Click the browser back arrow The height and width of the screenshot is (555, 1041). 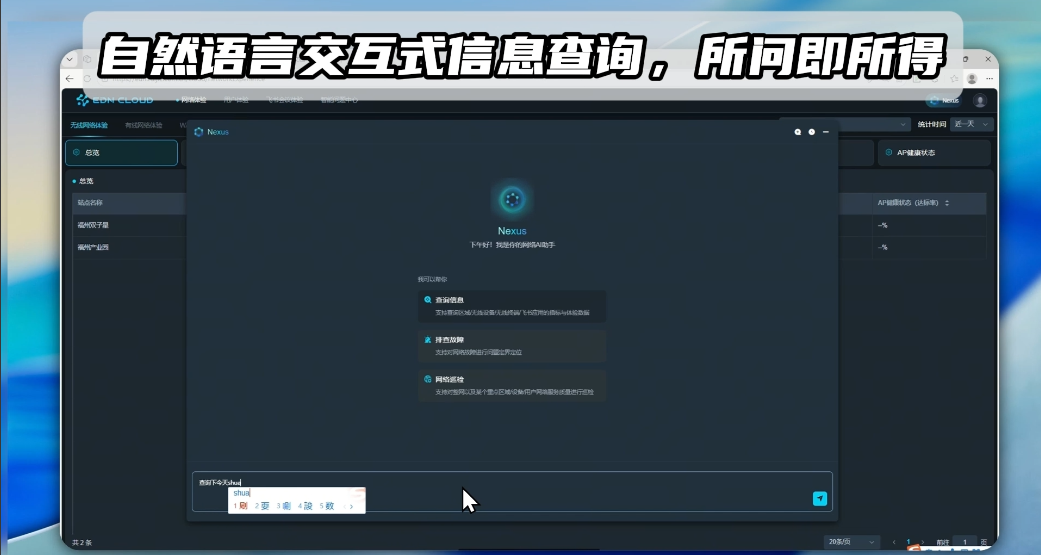[x=70, y=78]
